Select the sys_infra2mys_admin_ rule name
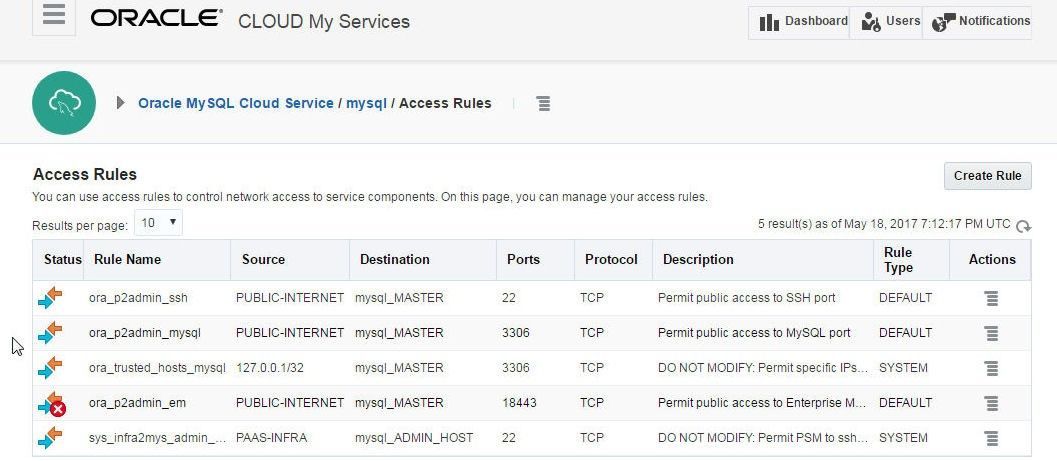The width and height of the screenshot is (1057, 461). pyautogui.click(x=158, y=438)
